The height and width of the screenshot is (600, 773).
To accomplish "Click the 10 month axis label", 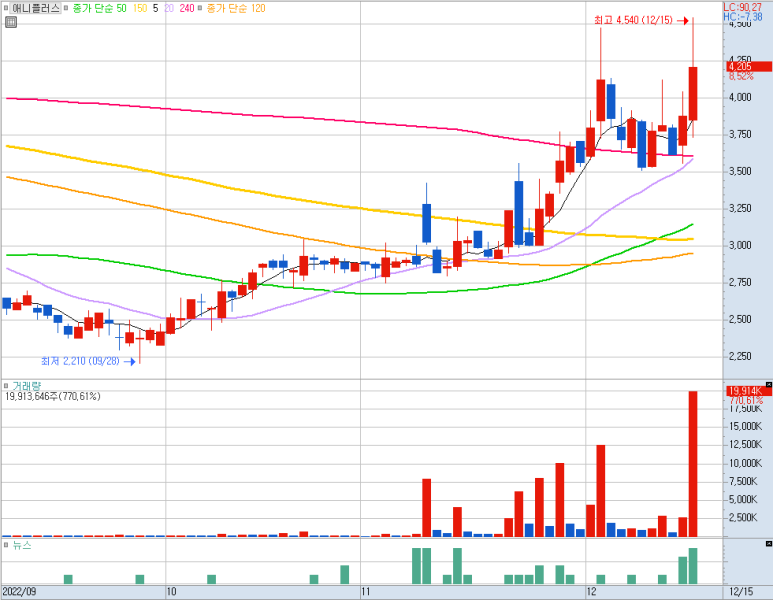I will click(x=172, y=592).
